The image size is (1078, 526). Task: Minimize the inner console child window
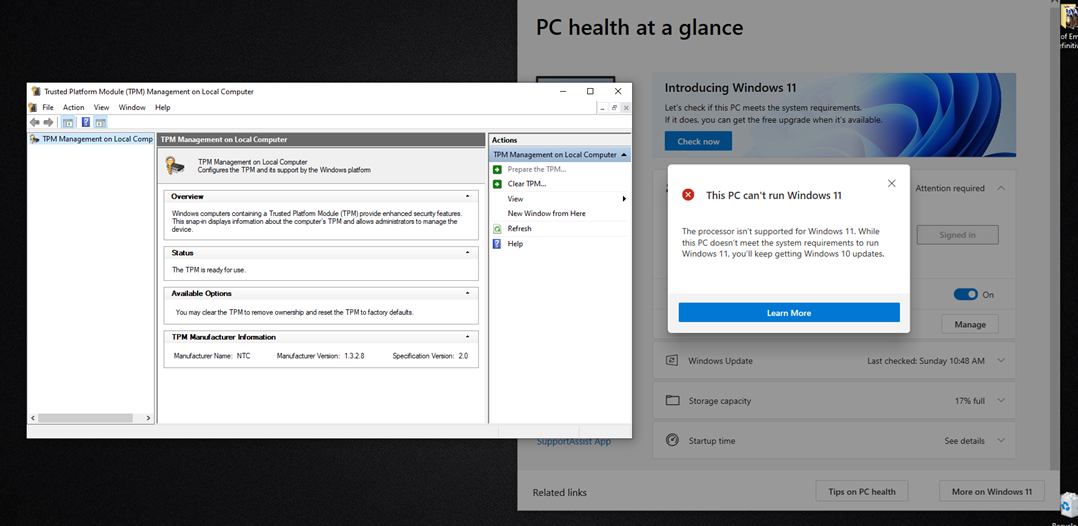[603, 108]
